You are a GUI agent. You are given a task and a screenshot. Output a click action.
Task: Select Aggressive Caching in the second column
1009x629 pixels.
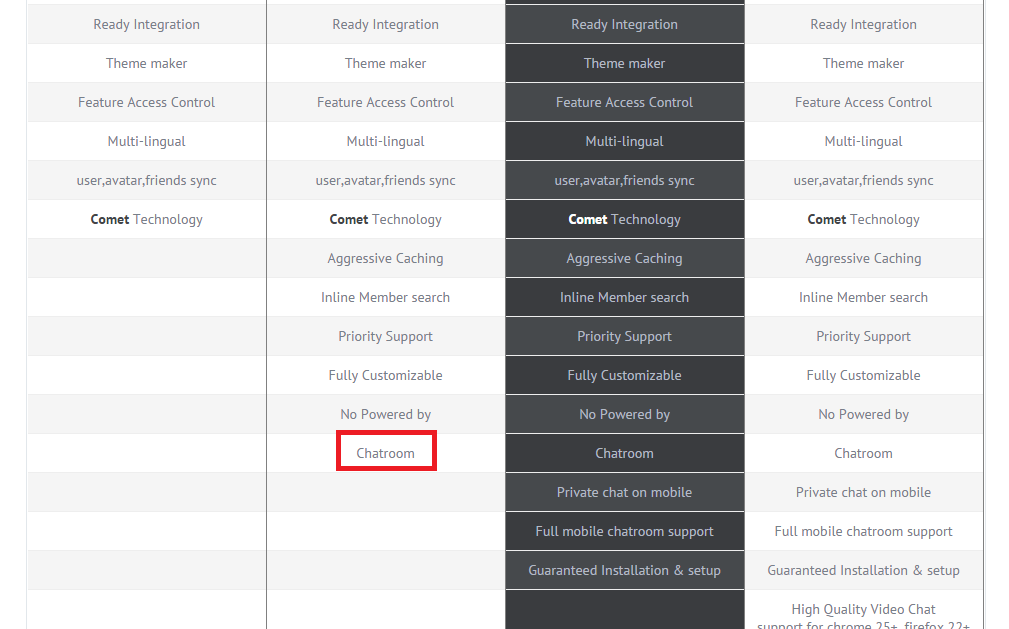pyautogui.click(x=385, y=258)
